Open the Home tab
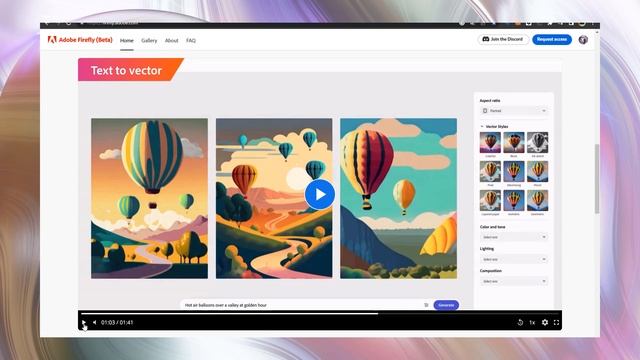This screenshot has width=640, height=360. pyautogui.click(x=127, y=40)
